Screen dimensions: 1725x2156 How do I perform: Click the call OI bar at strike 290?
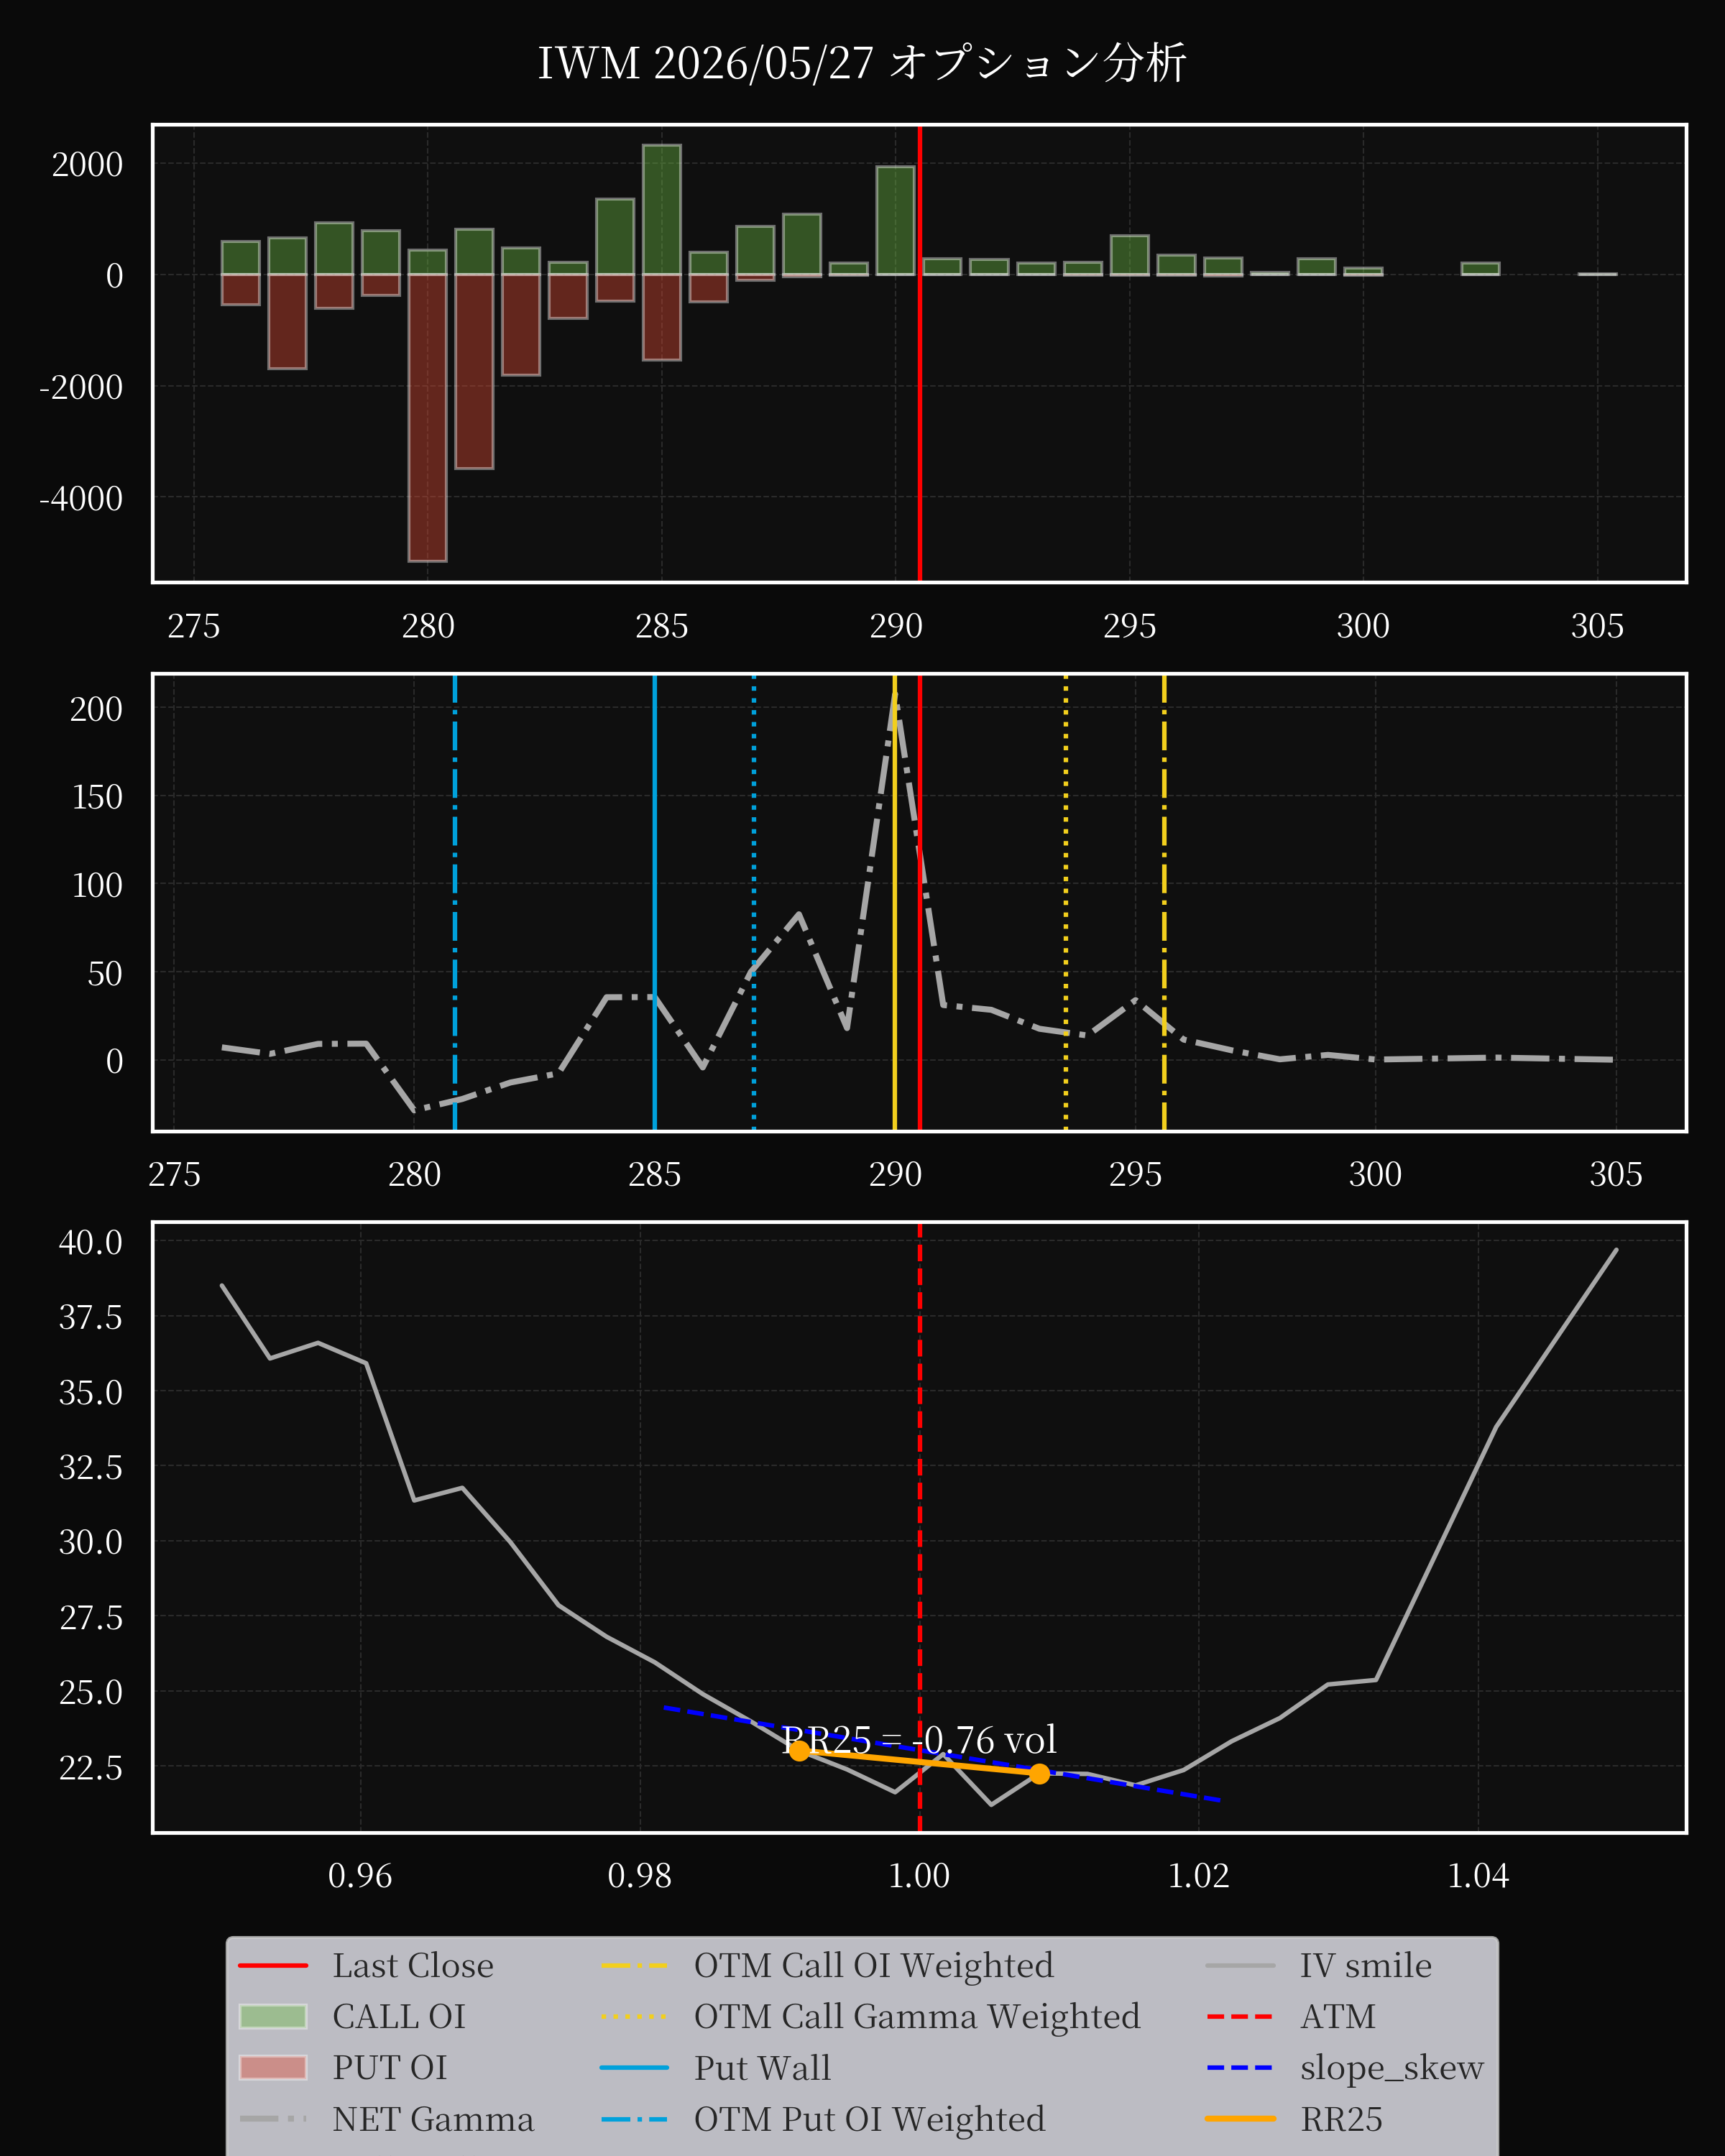coord(896,220)
